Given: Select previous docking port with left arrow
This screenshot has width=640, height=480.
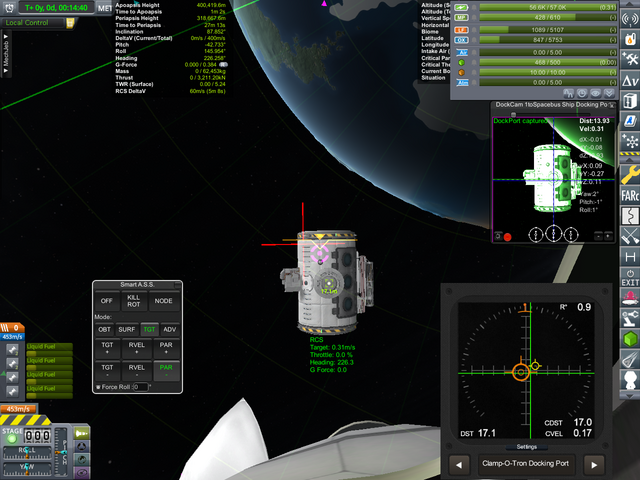Looking at the screenshot, I should [458, 464].
